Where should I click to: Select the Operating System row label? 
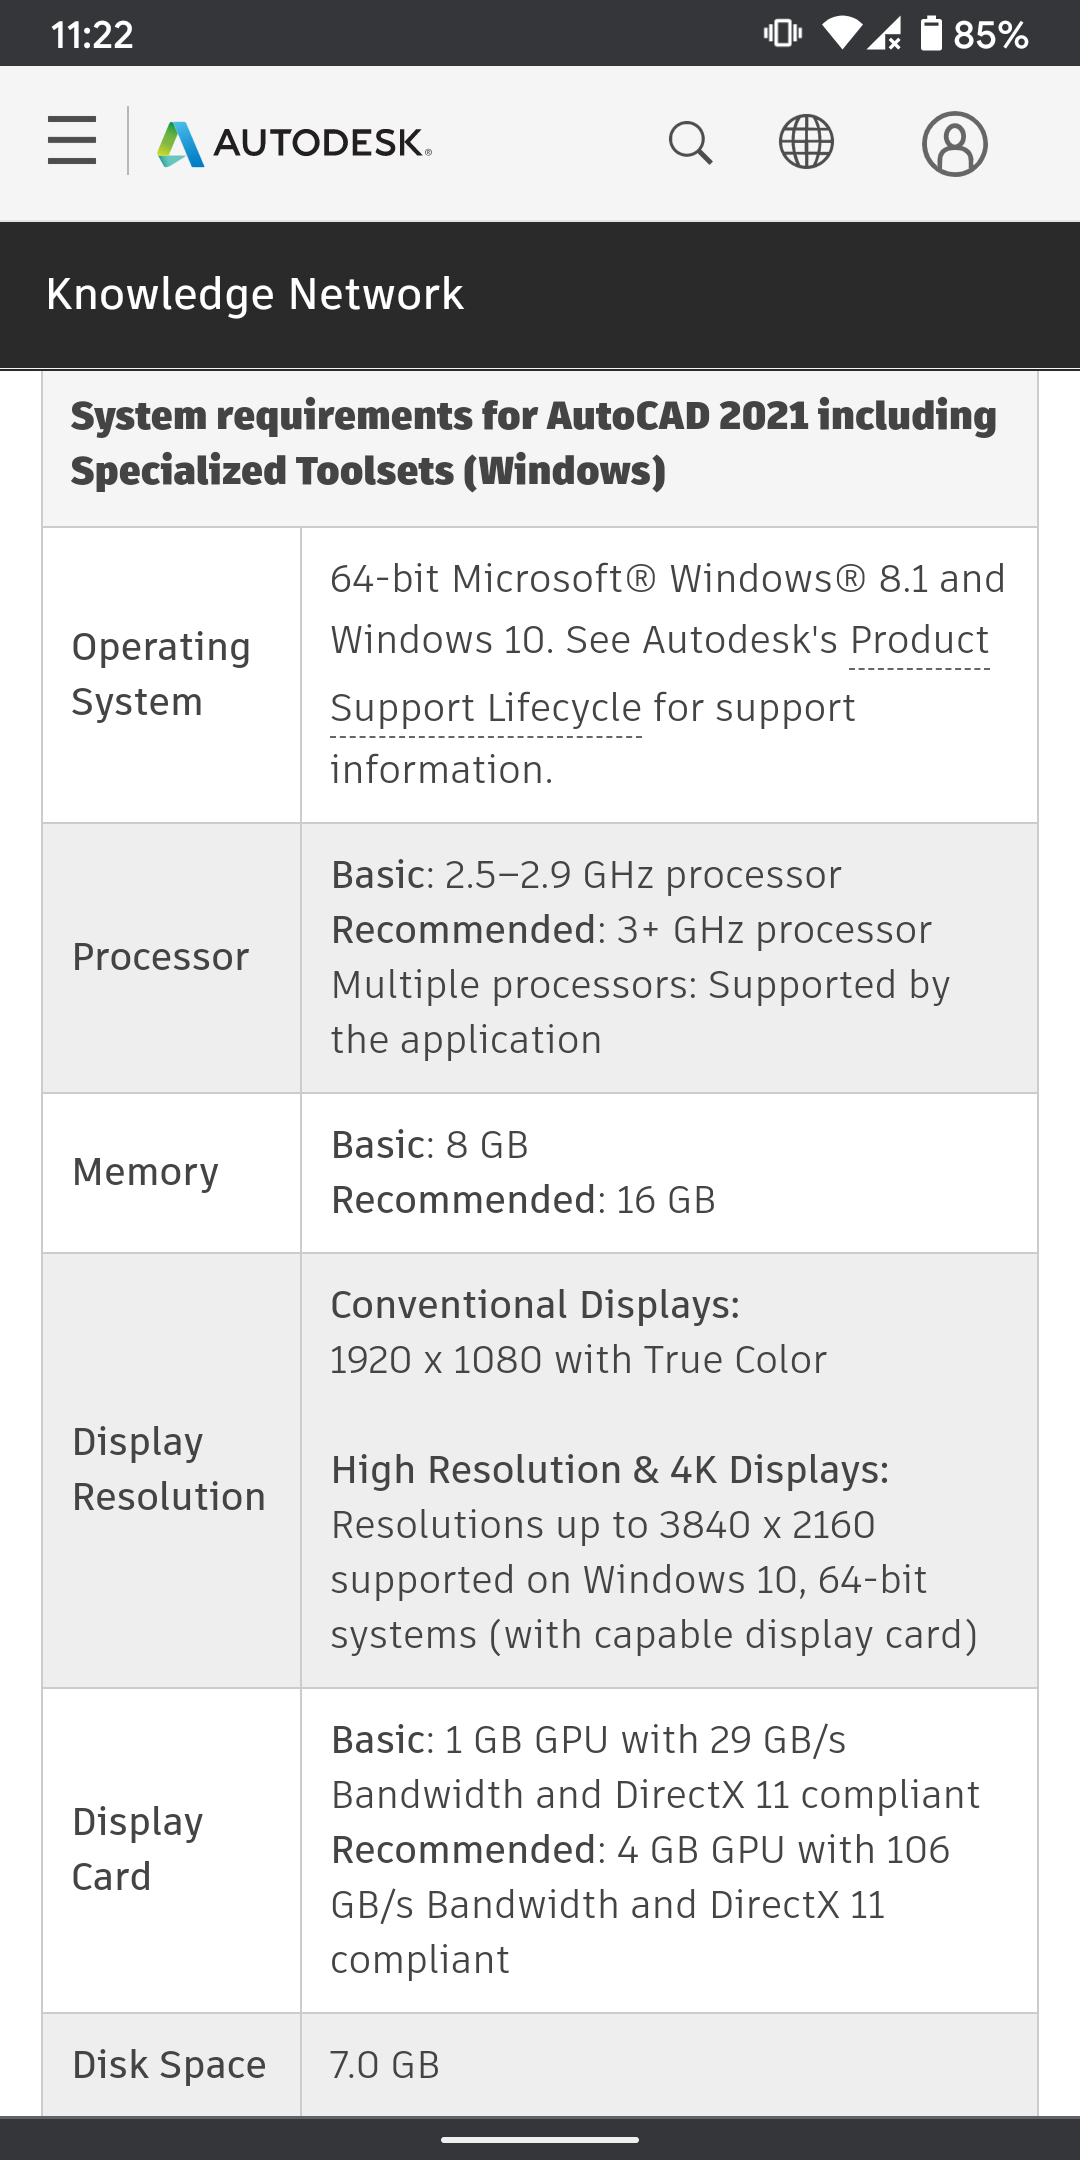[x=161, y=675]
